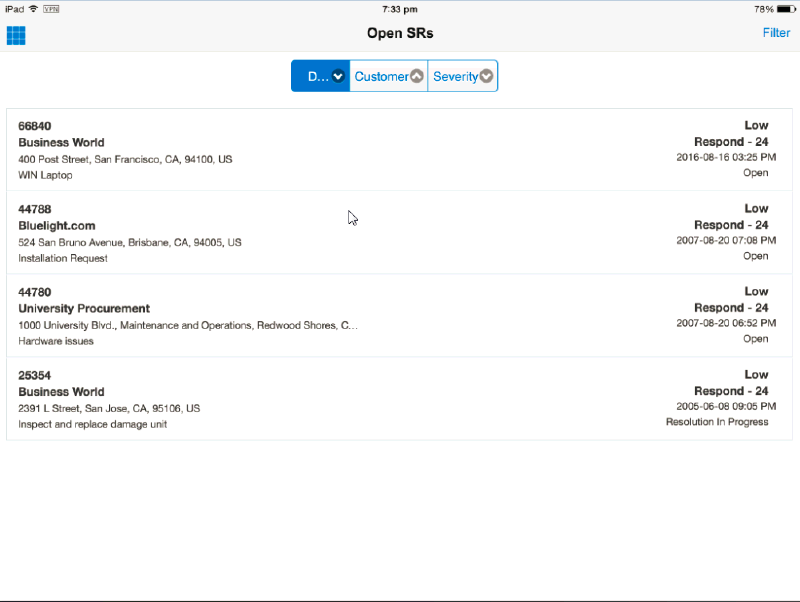Select address 2391 L Street, San Jose
The height and width of the screenshot is (602, 800).
109,409
